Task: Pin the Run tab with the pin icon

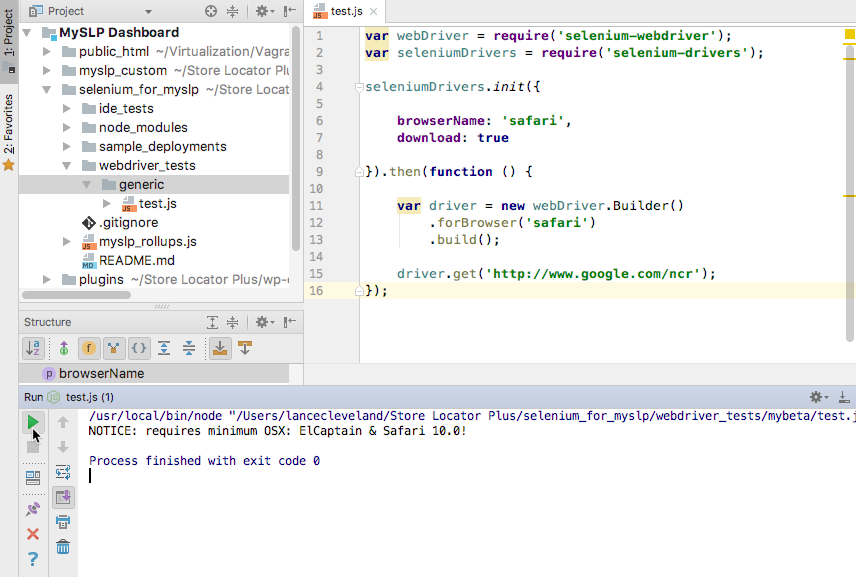Action: [x=33, y=507]
